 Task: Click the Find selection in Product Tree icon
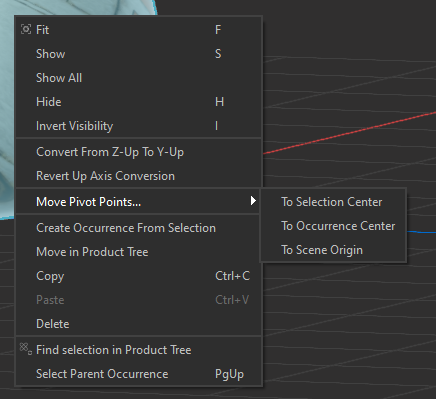[x=26, y=349]
